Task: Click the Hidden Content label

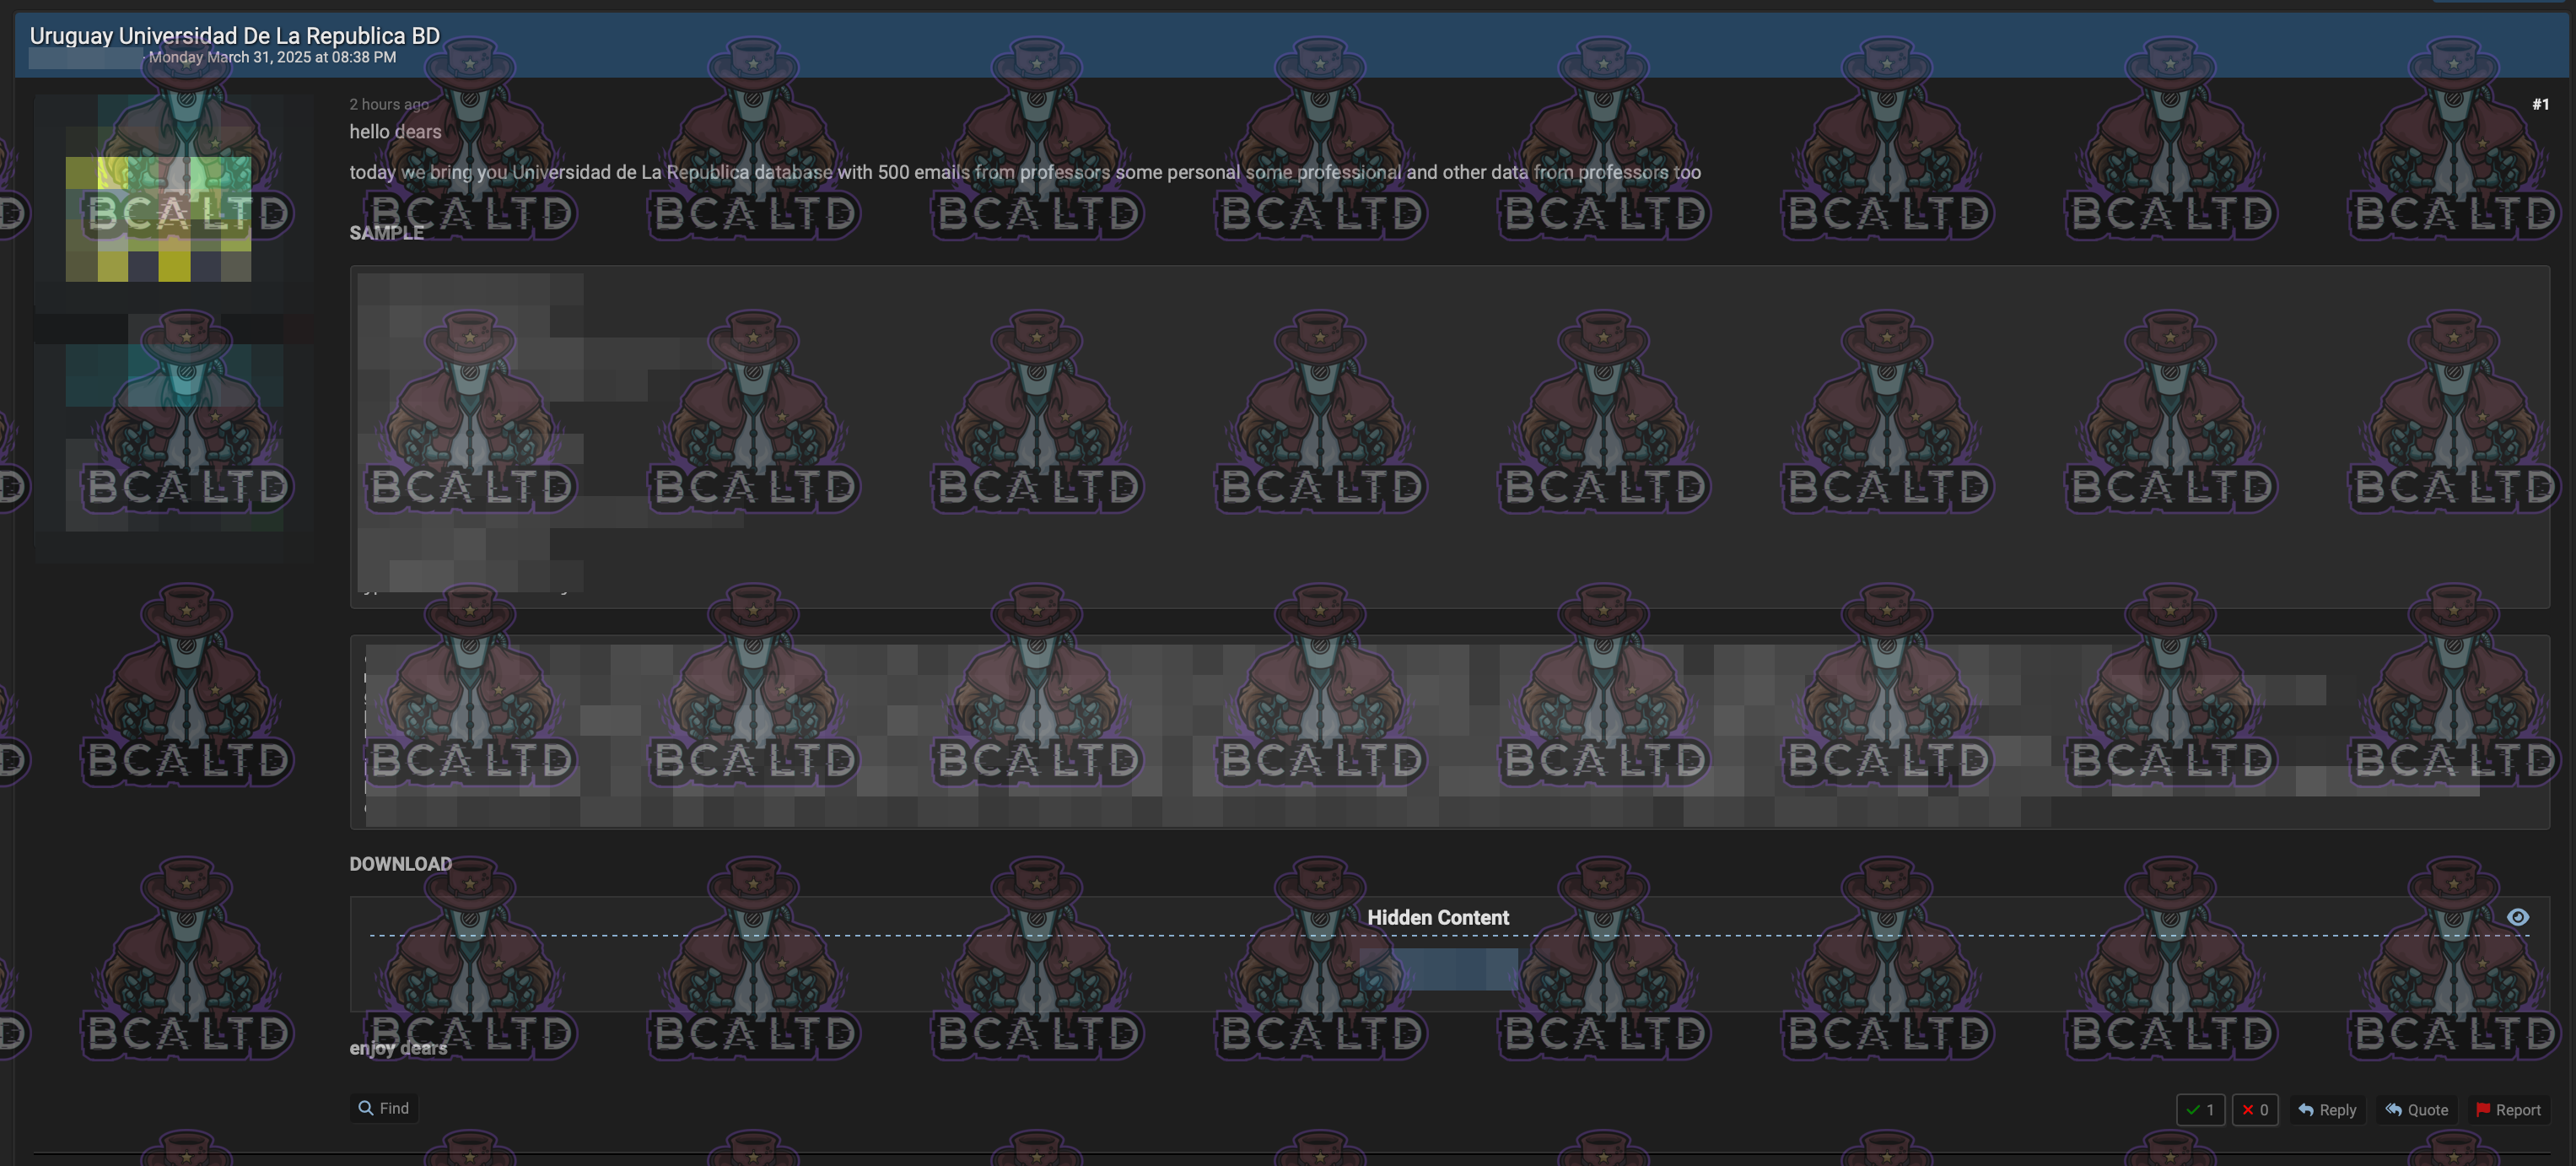Action: (1438, 917)
